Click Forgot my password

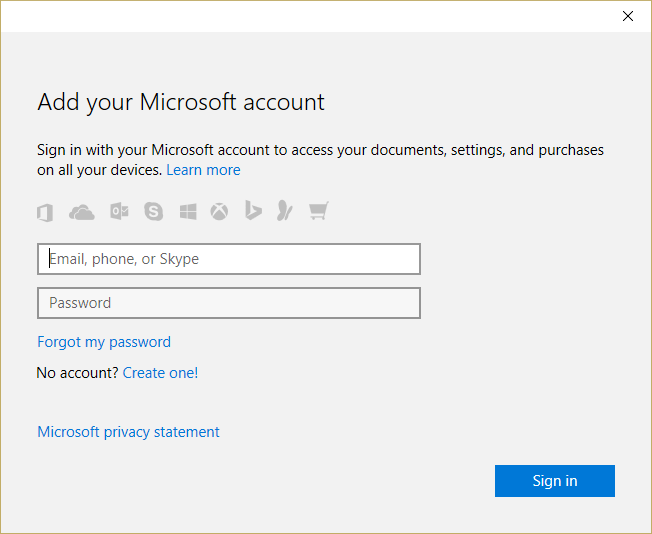coord(104,342)
